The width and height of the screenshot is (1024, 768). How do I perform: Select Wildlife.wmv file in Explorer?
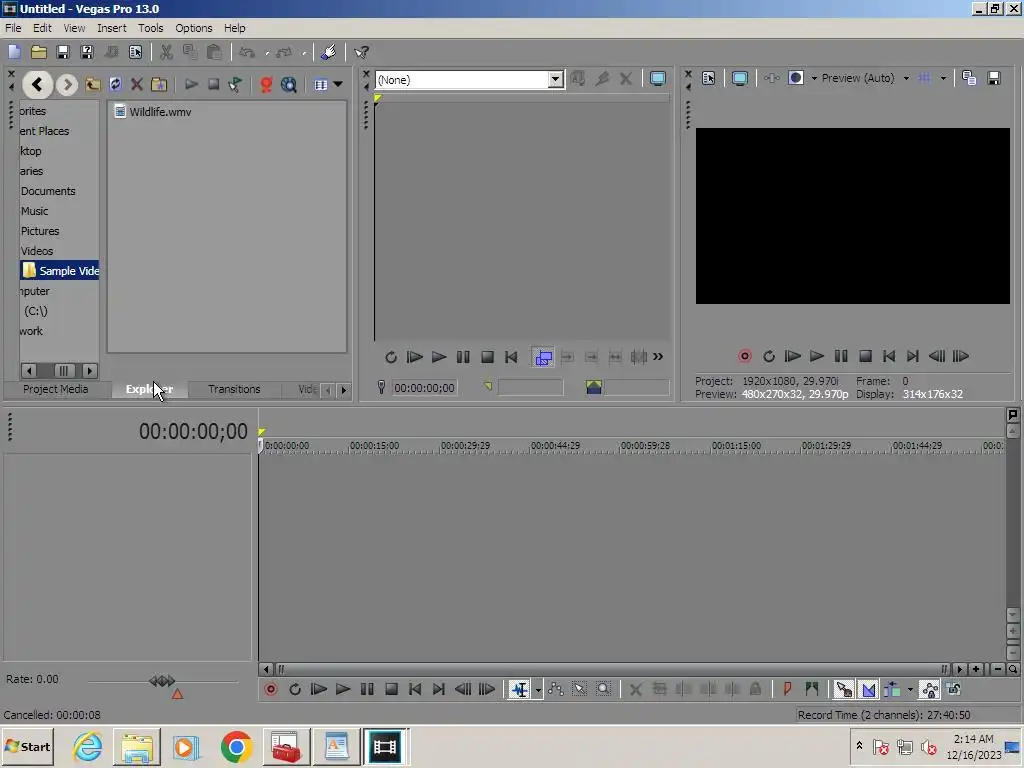click(x=153, y=112)
